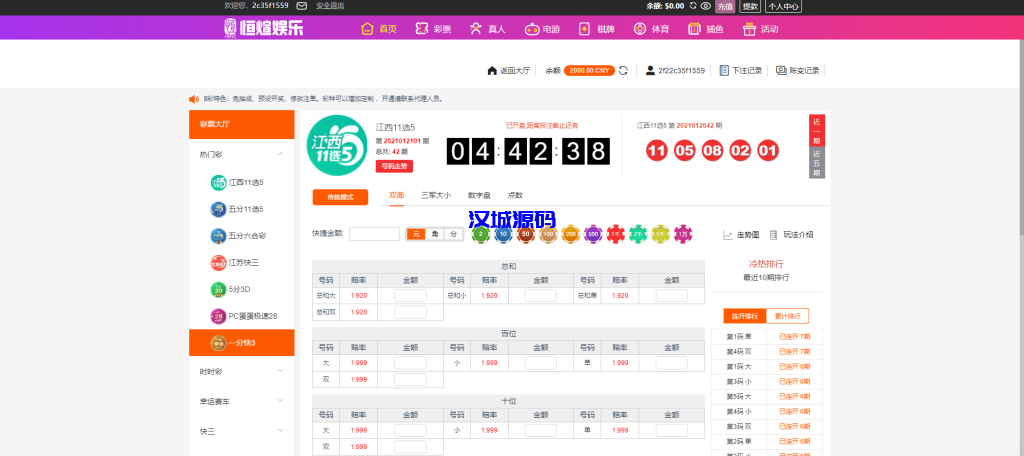Open the 走势图 trend chart icon

[728, 234]
